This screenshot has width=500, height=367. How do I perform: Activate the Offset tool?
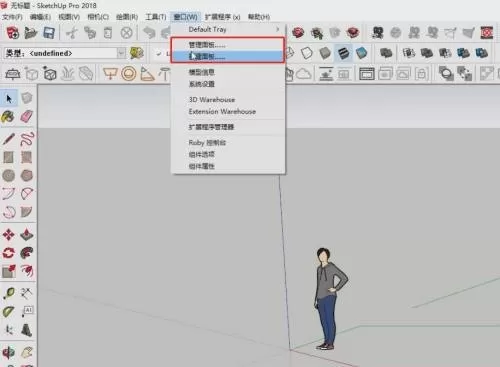27,271
